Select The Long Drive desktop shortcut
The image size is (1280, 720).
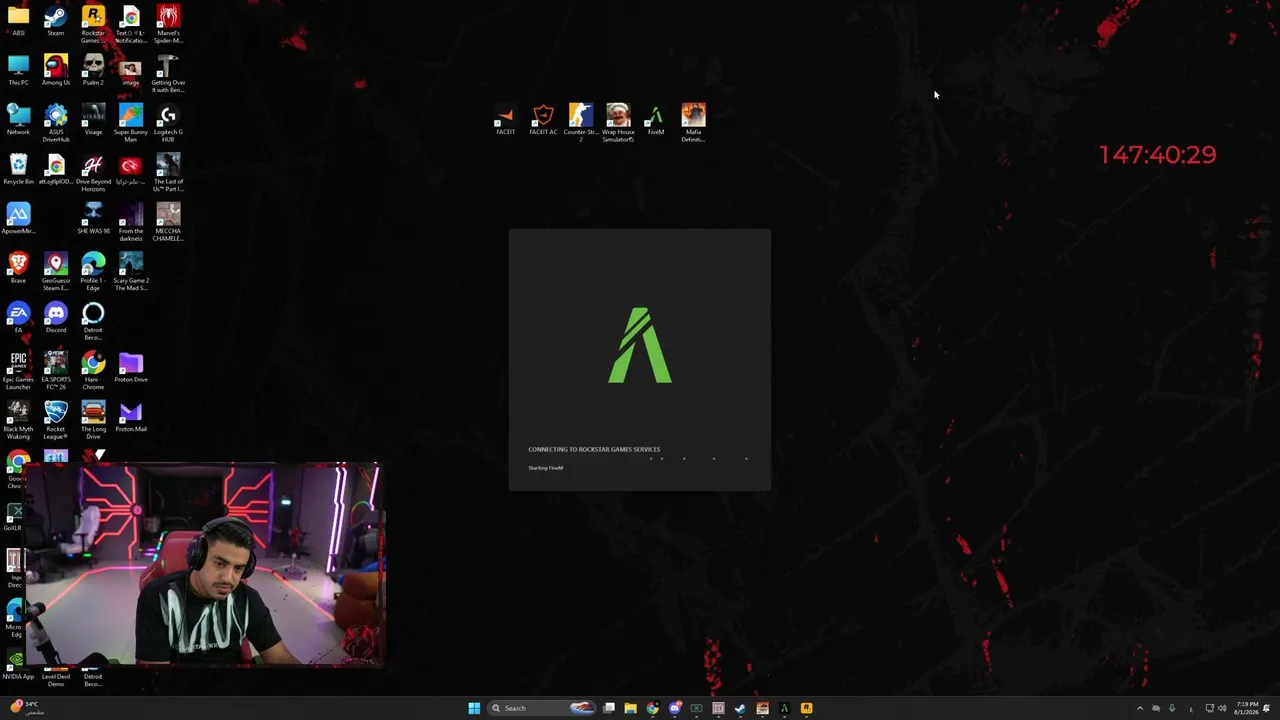point(93,421)
